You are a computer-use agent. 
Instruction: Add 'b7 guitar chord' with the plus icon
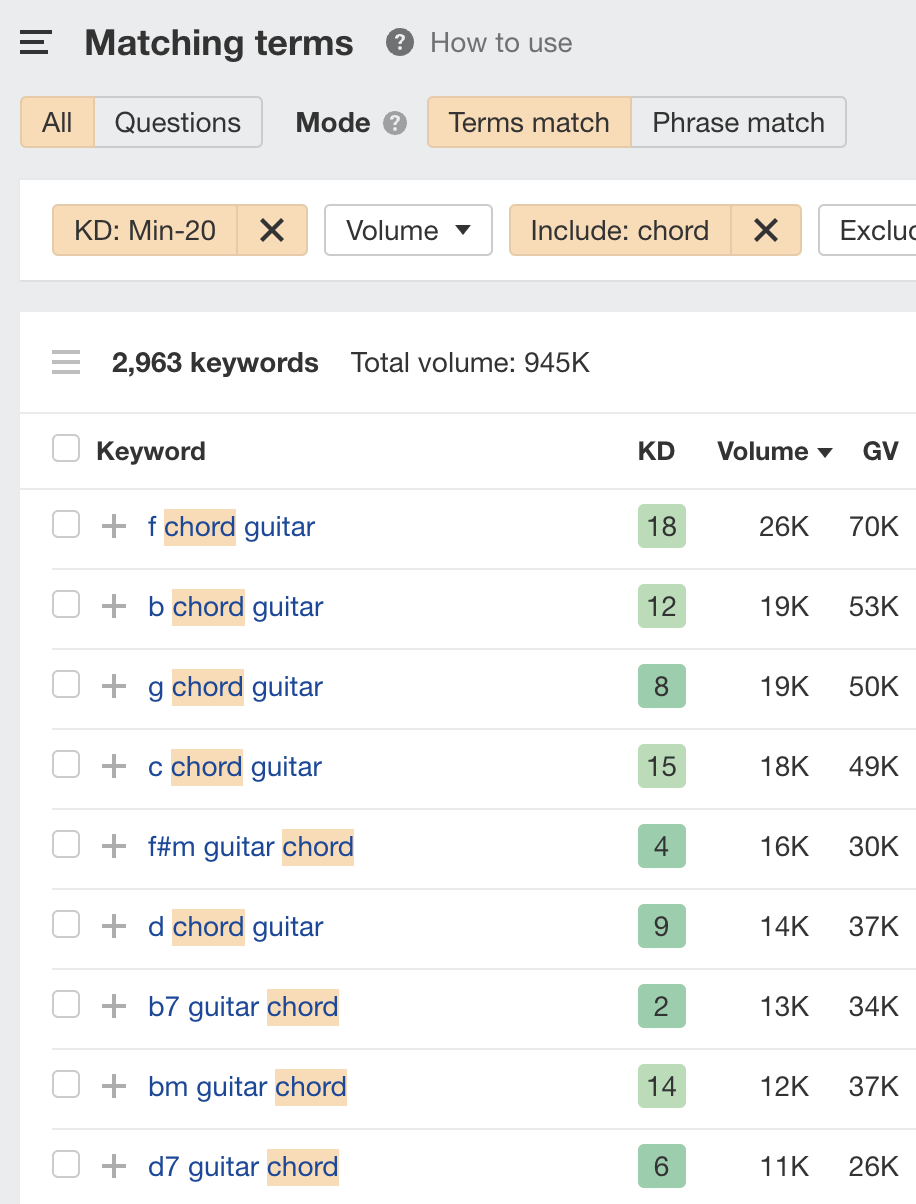pos(113,1004)
